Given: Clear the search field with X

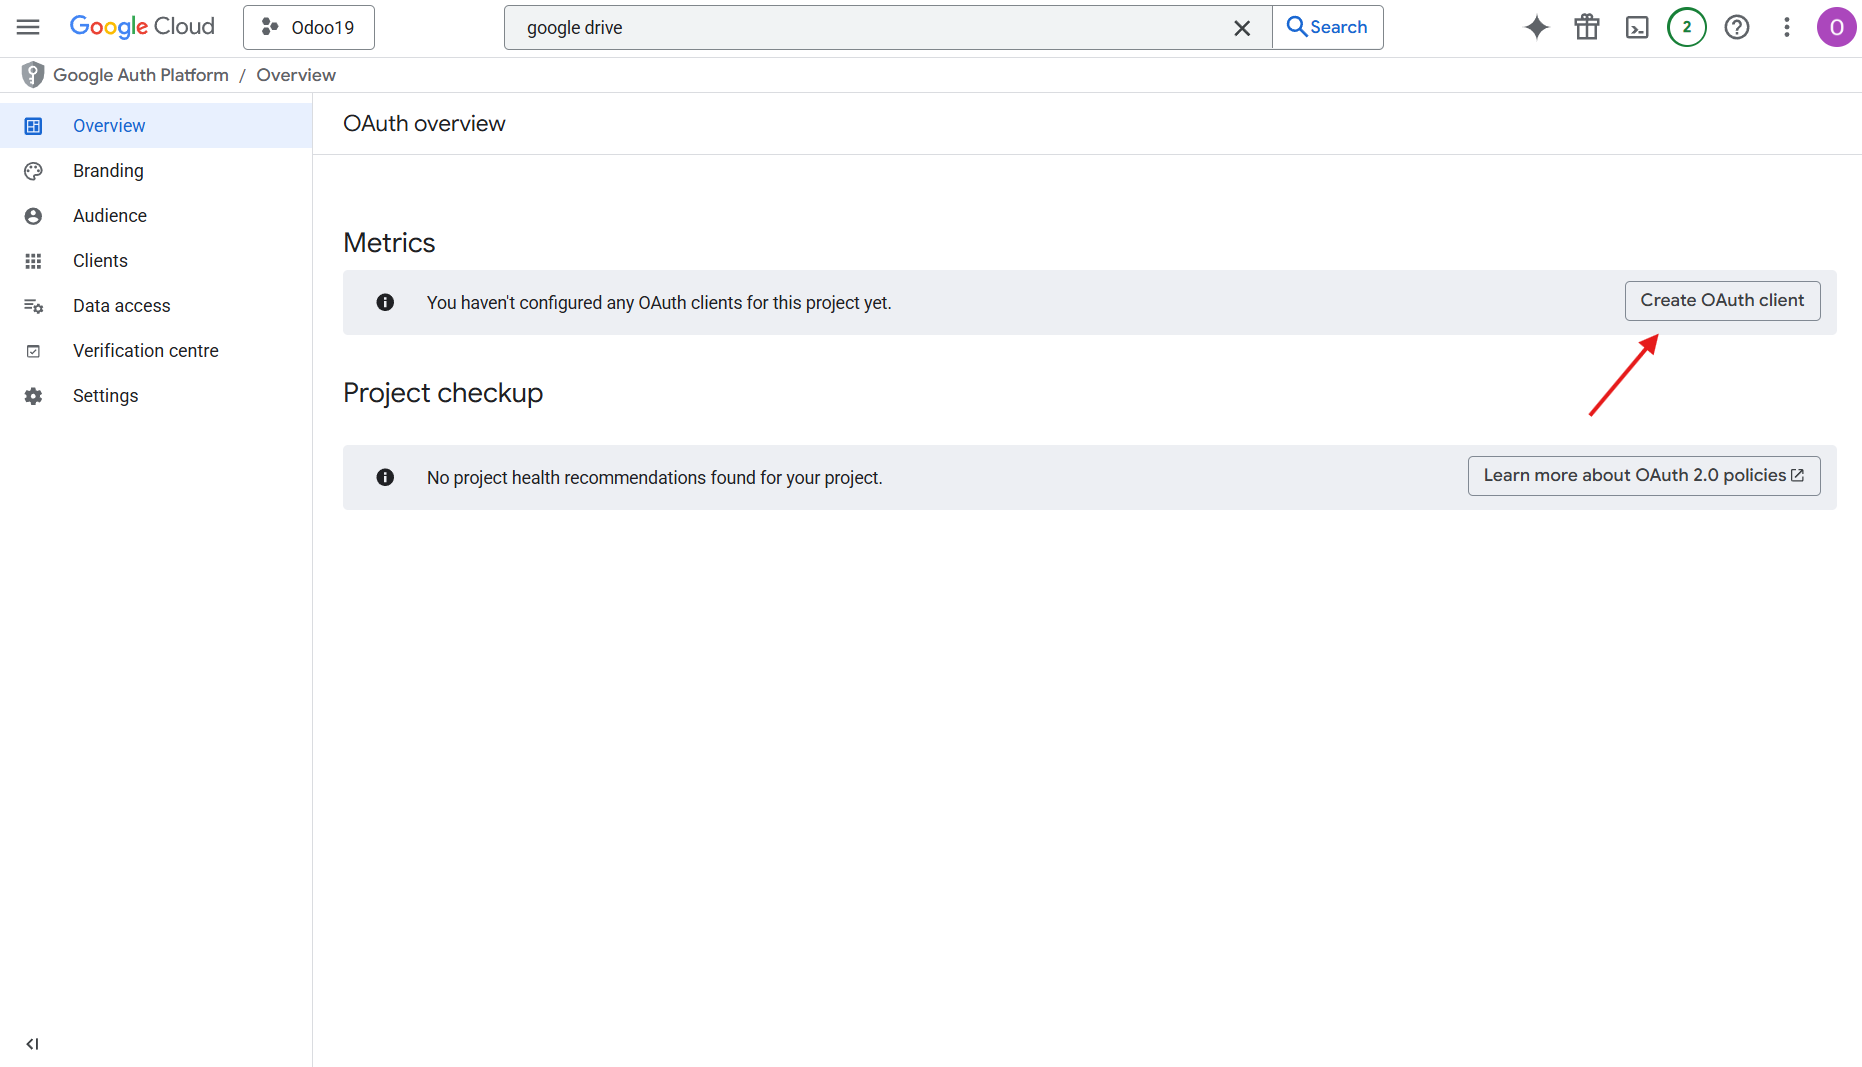Looking at the screenshot, I should (x=1242, y=28).
